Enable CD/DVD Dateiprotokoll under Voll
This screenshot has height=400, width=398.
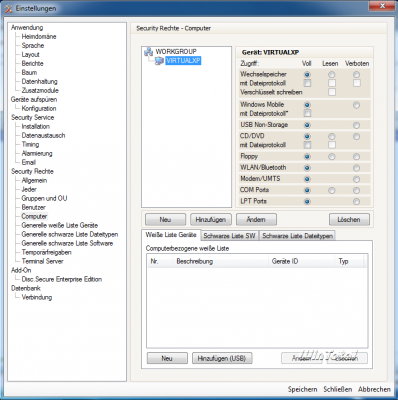[307, 145]
